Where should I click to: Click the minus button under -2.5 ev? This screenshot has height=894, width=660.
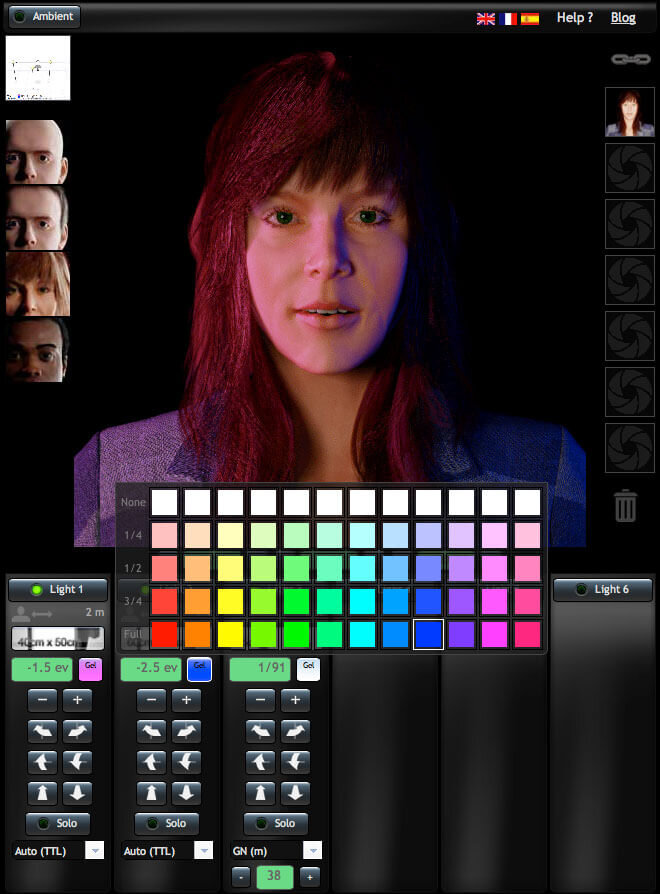(x=152, y=700)
